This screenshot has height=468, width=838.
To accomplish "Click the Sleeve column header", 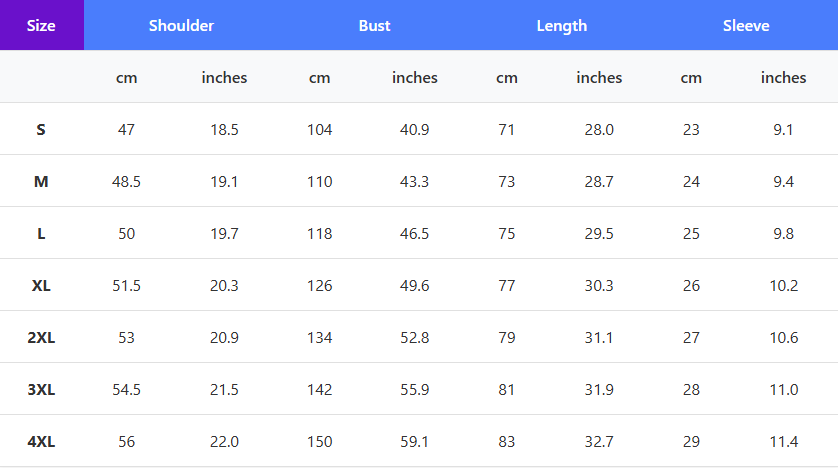I will click(746, 25).
